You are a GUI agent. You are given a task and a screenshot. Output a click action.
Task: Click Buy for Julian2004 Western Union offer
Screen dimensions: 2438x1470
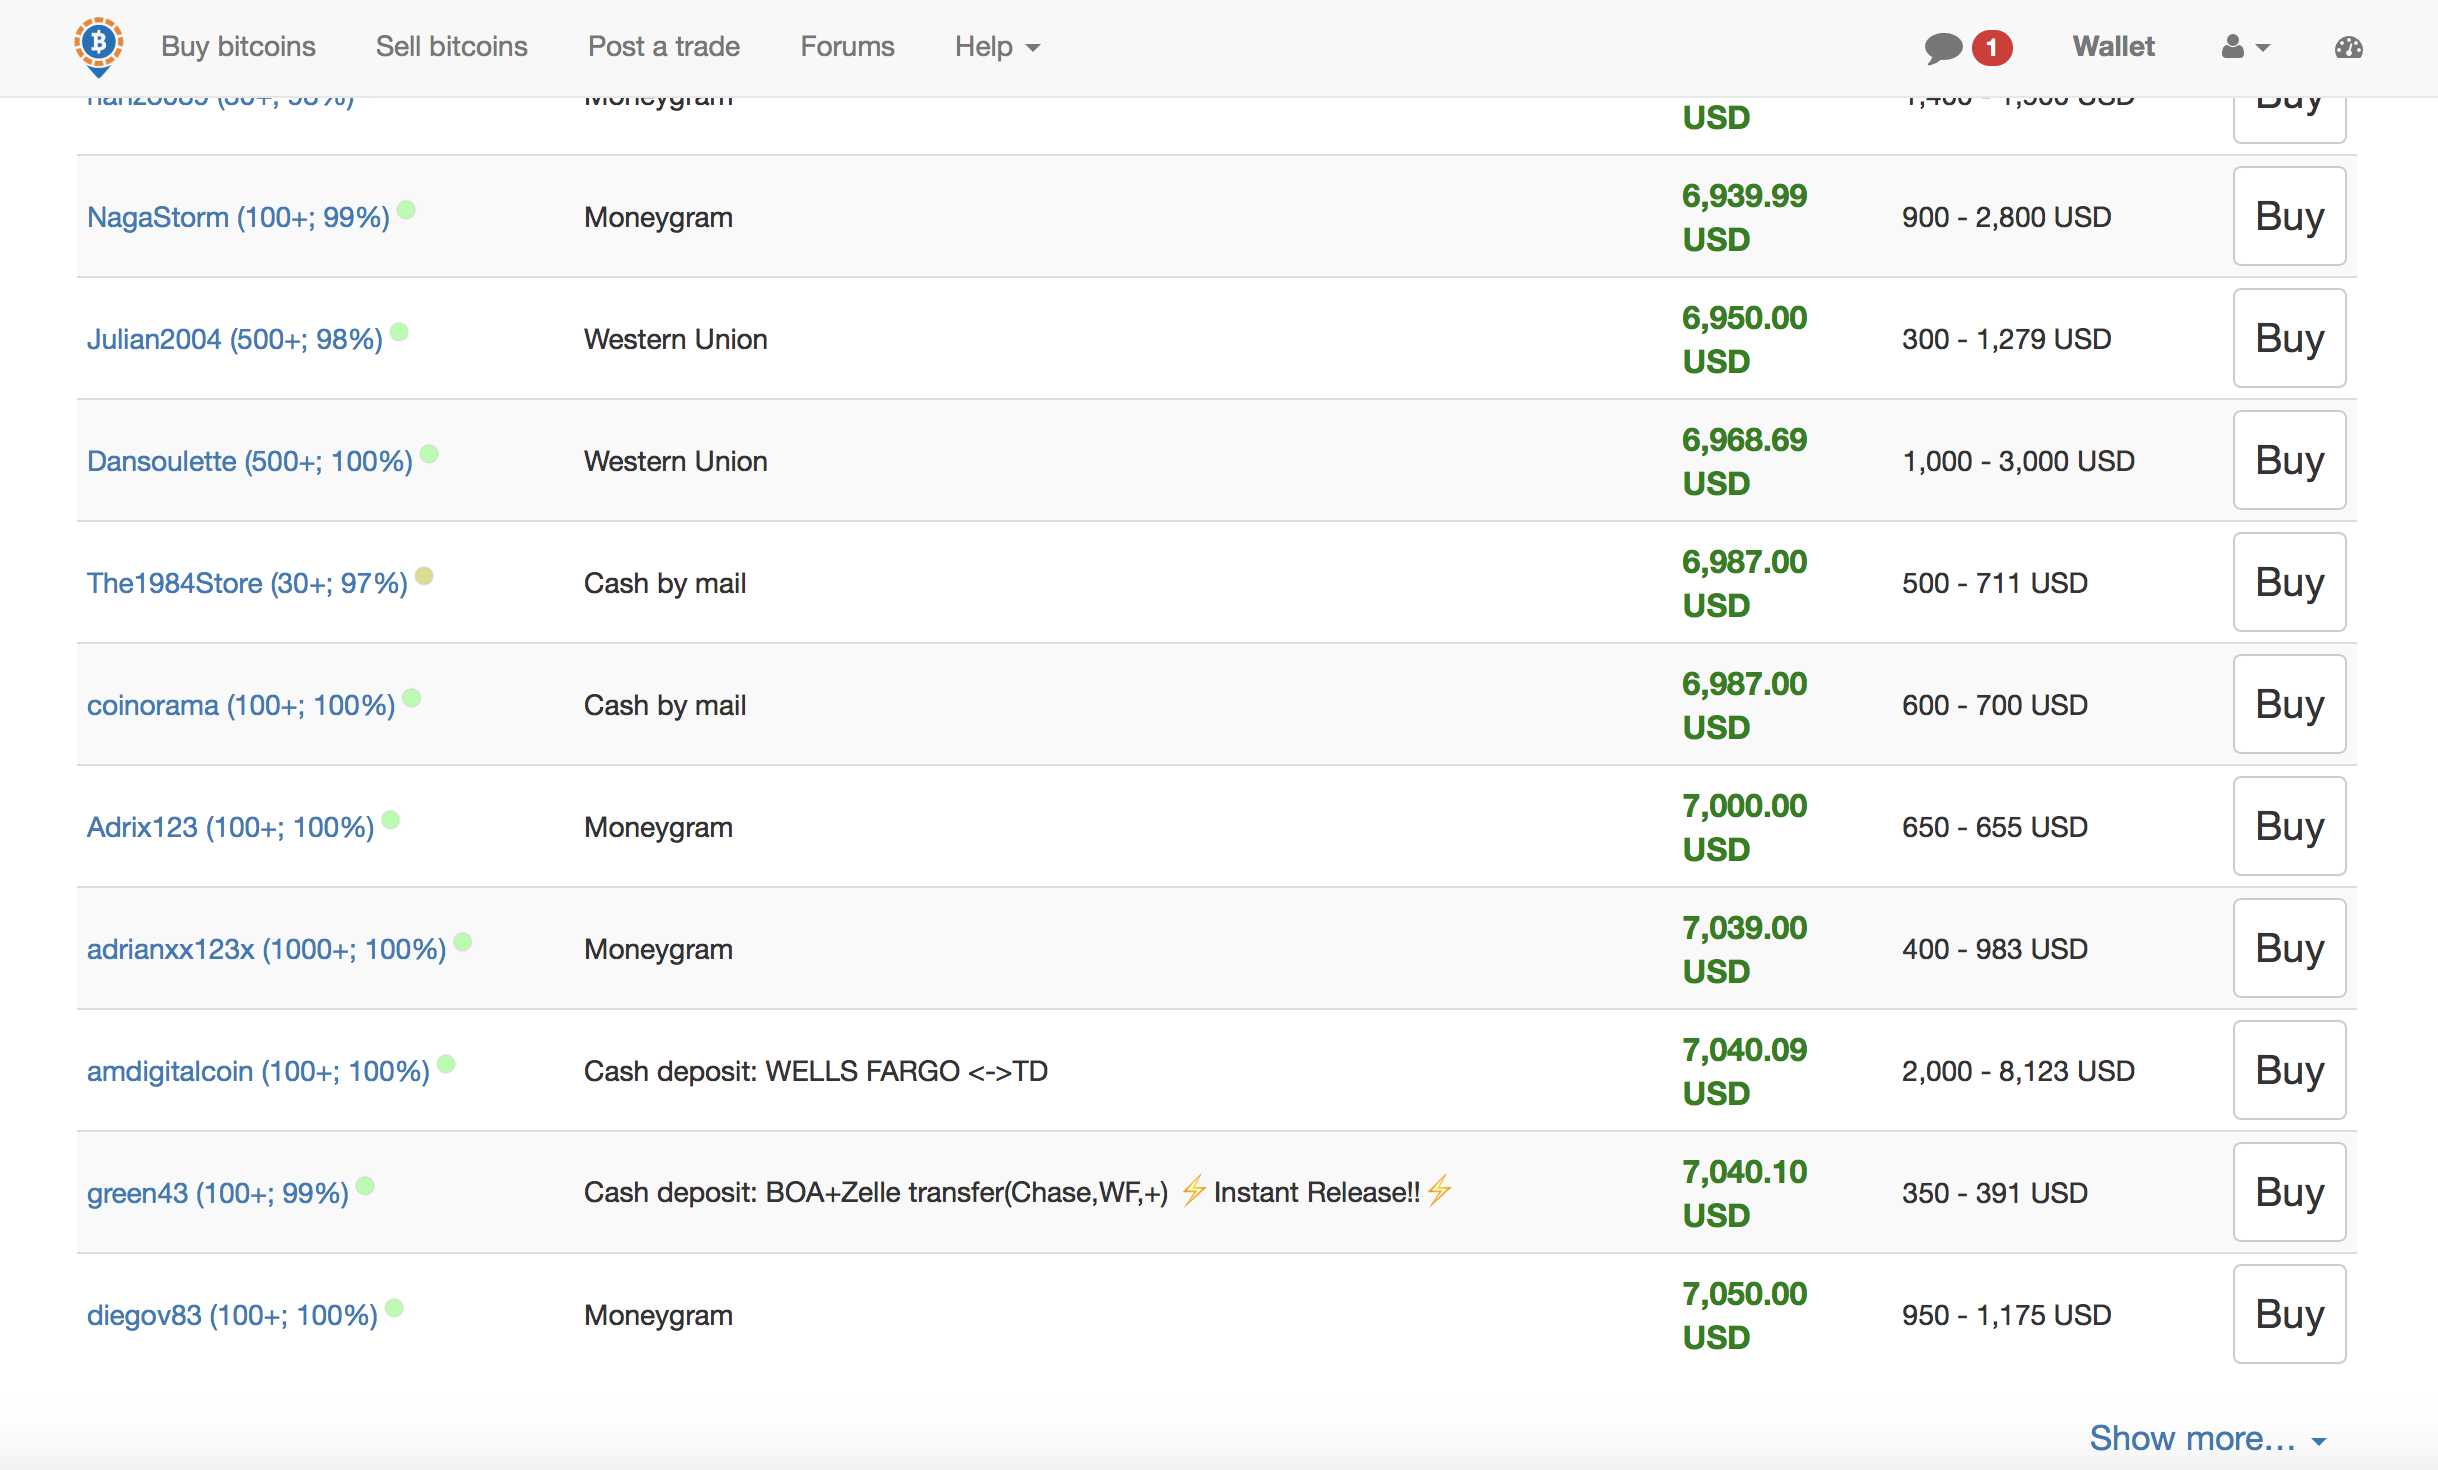coord(2288,338)
